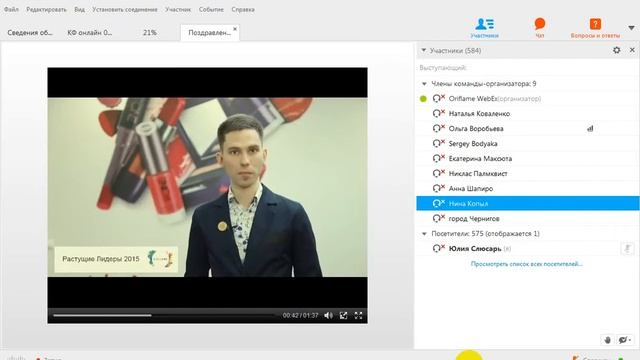Image resolution: width=640 pixels, height=360 pixels.
Task: Close the Участники panel
Action: click(632, 50)
